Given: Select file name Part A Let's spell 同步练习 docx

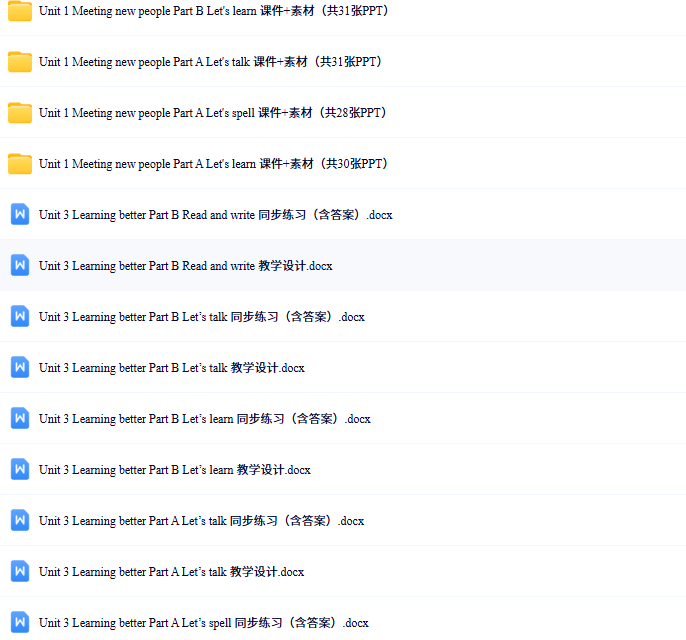Looking at the screenshot, I should pyautogui.click(x=203, y=623).
